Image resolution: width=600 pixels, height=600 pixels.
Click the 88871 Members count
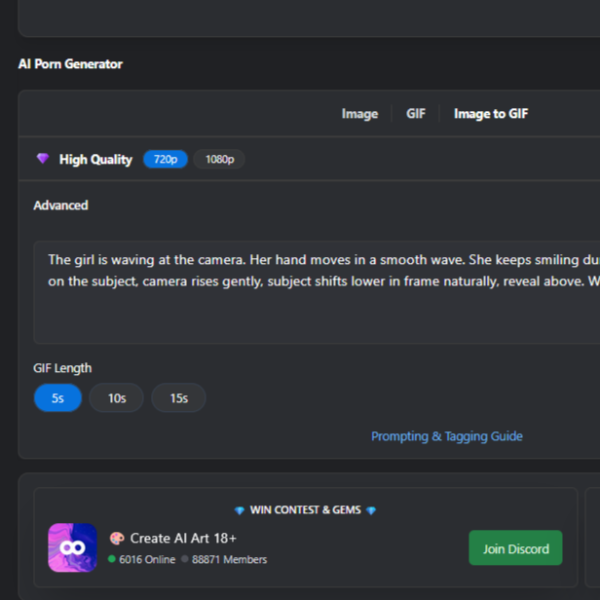[x=229, y=559]
